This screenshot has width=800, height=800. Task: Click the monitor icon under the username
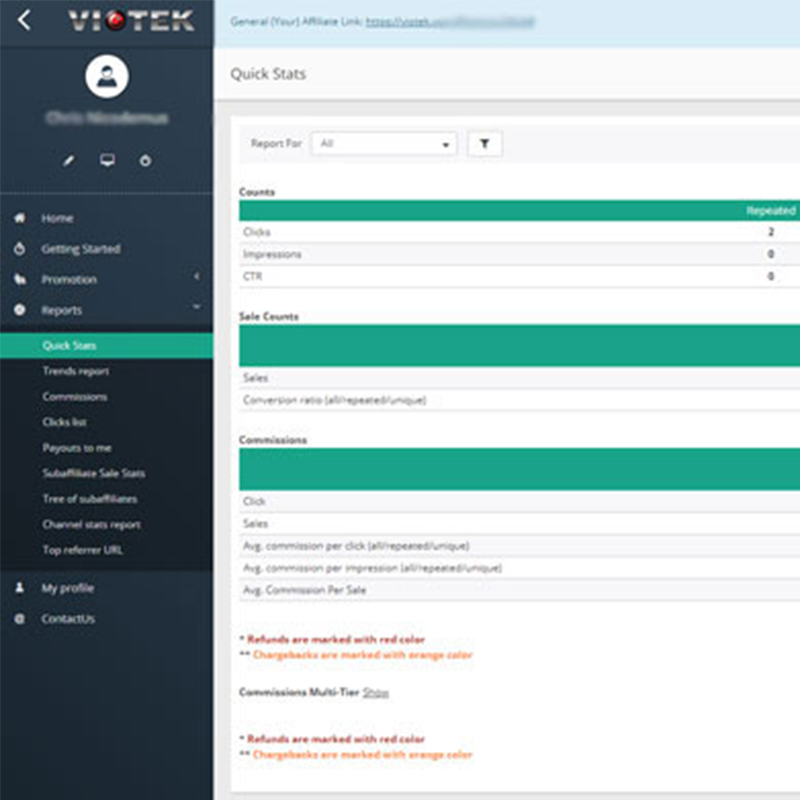[x=107, y=161]
